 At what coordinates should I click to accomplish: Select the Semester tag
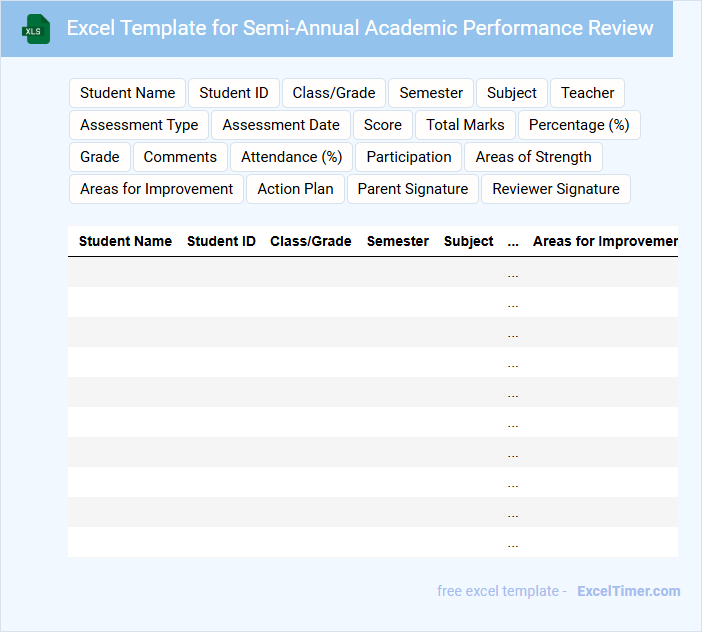(x=431, y=93)
